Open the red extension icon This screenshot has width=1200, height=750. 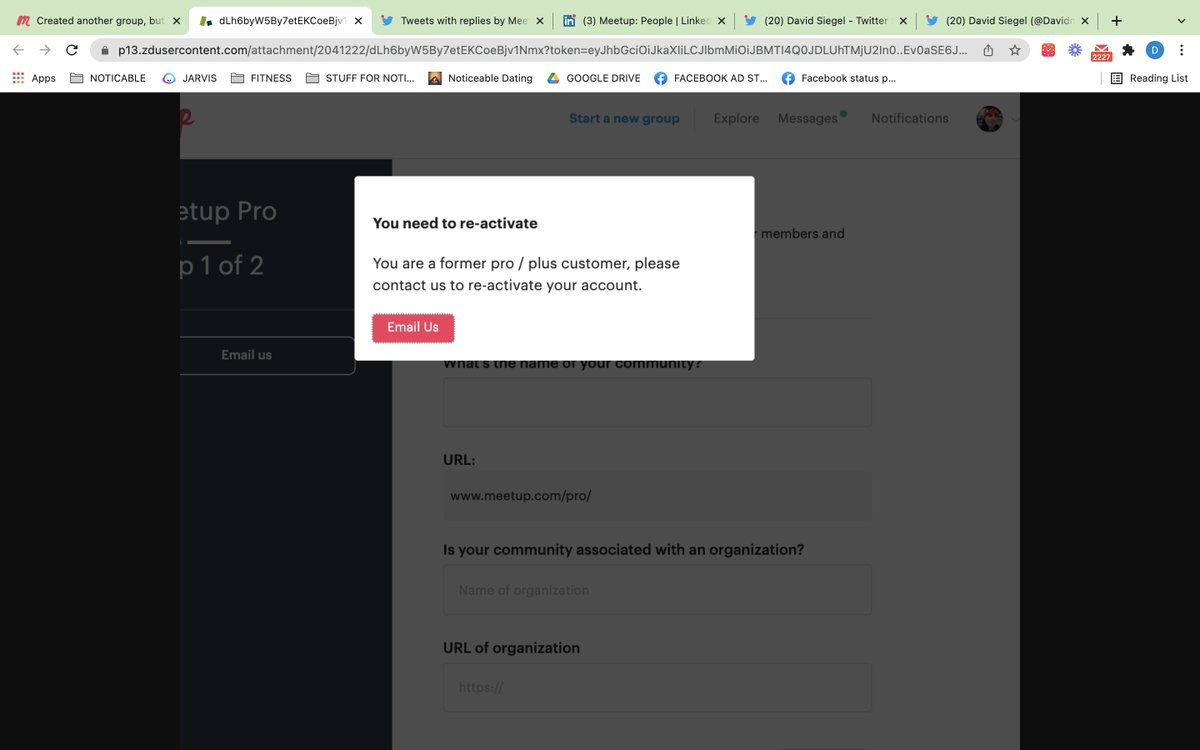1048,50
